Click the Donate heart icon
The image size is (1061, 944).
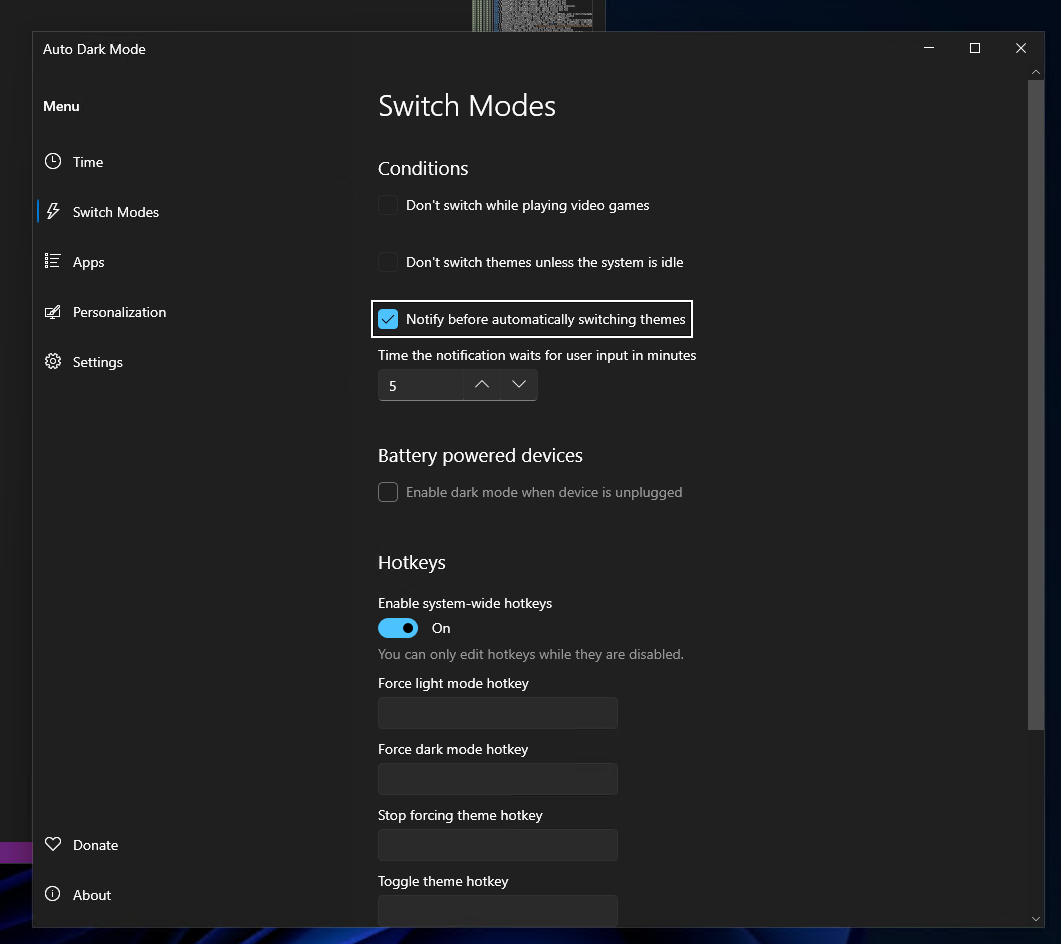tap(53, 844)
